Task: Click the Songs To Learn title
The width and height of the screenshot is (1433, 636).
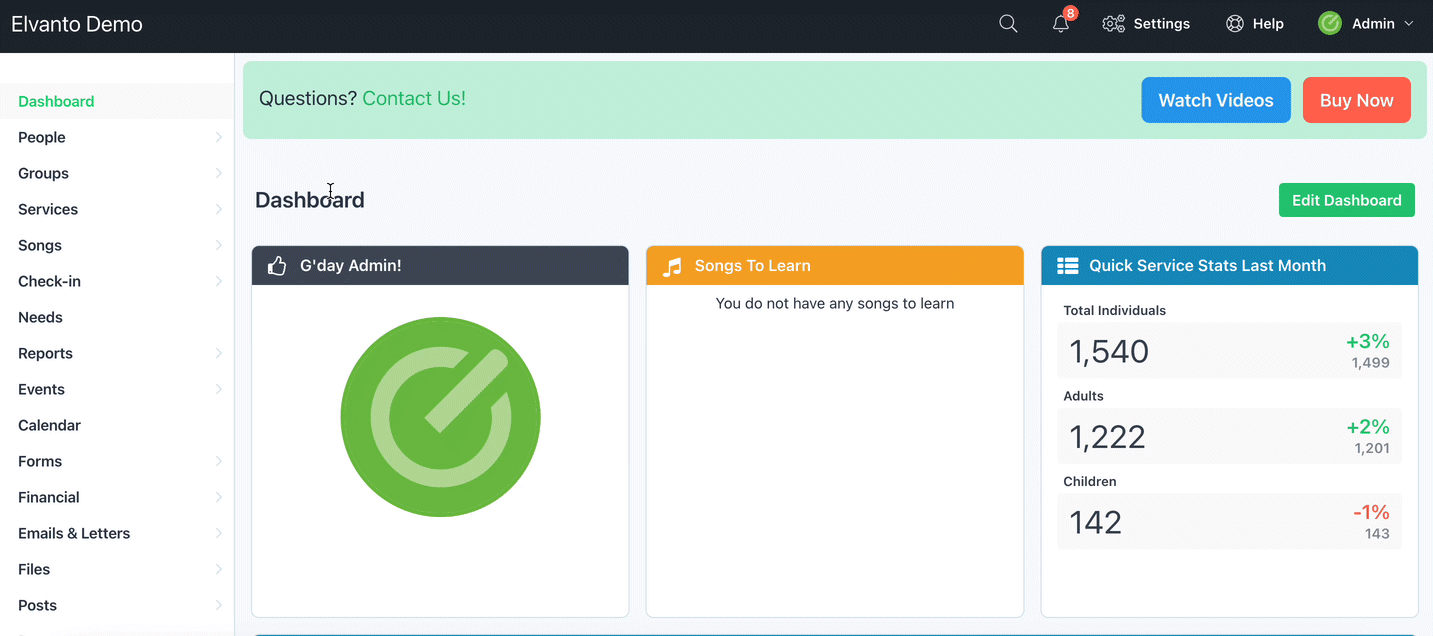Action: (x=752, y=266)
